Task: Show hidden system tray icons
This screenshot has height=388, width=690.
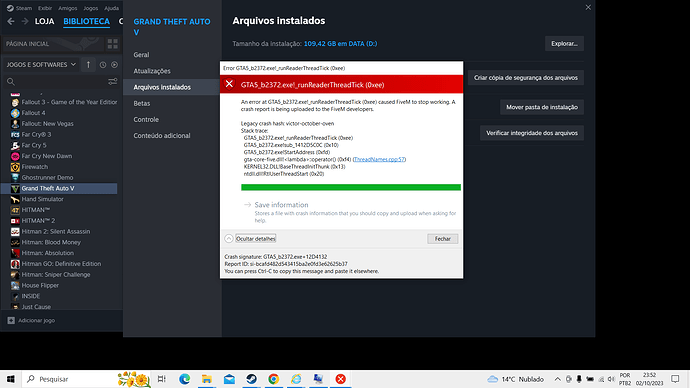Action: click(x=558, y=379)
